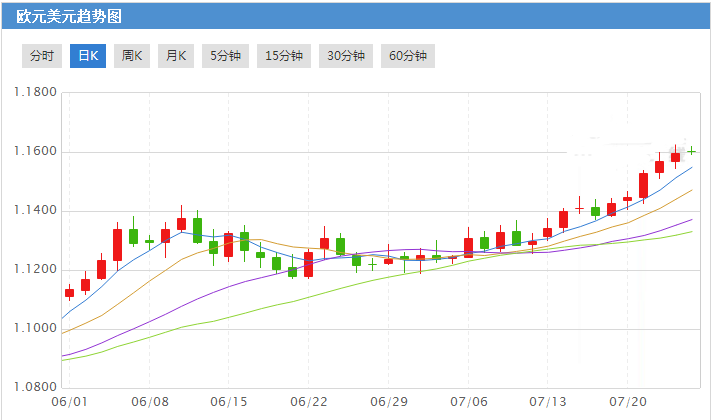The height and width of the screenshot is (420, 712).
Task: Select the 06/22 date on the axis
Action: [309, 401]
